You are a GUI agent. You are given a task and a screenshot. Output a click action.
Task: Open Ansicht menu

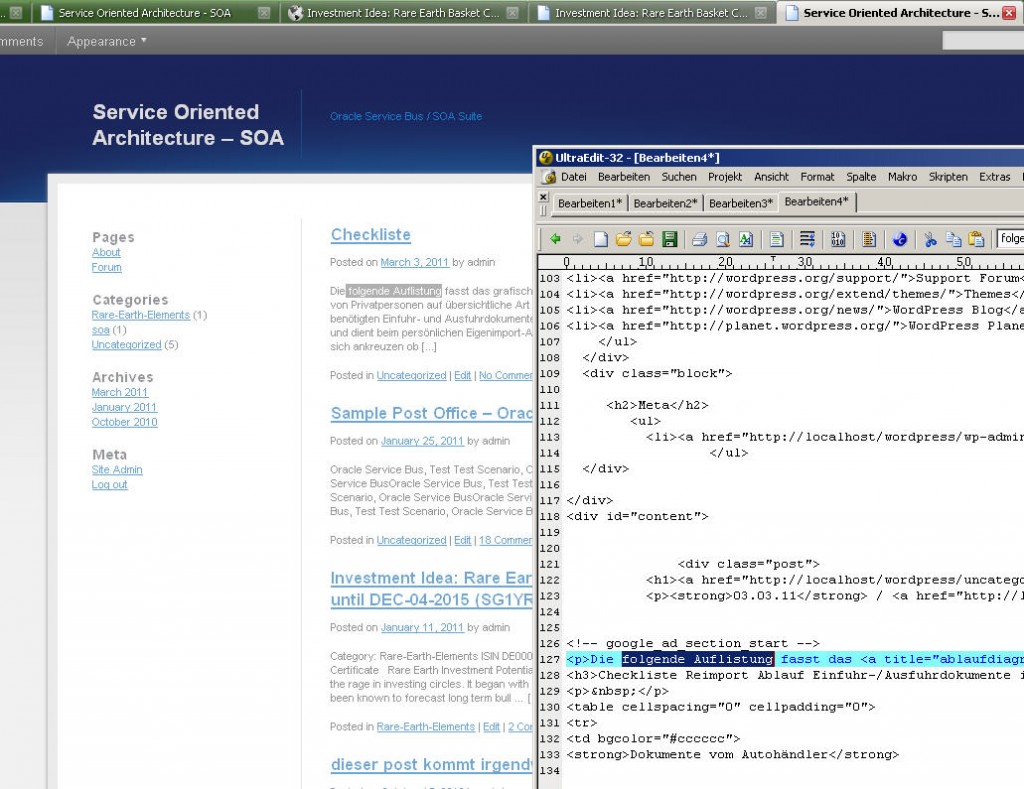point(771,177)
